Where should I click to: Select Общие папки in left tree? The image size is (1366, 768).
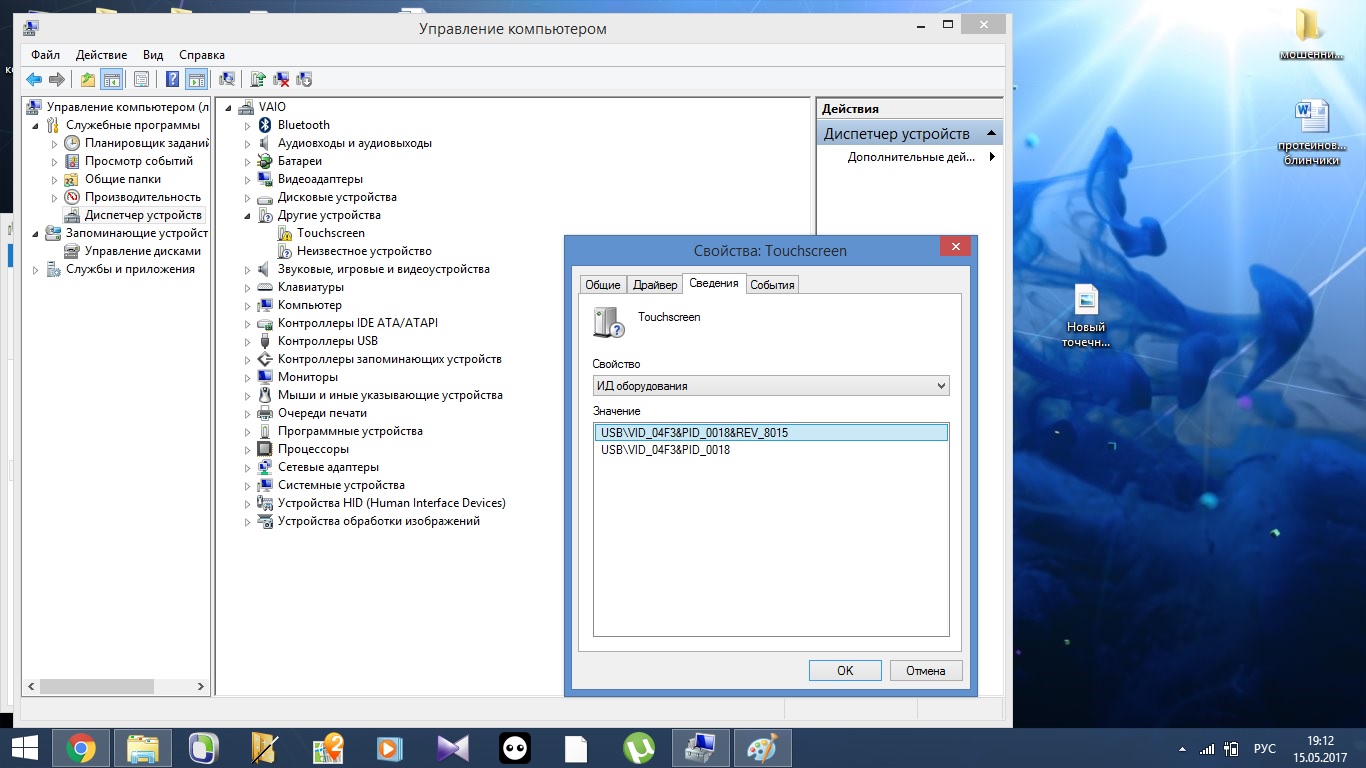coord(123,179)
